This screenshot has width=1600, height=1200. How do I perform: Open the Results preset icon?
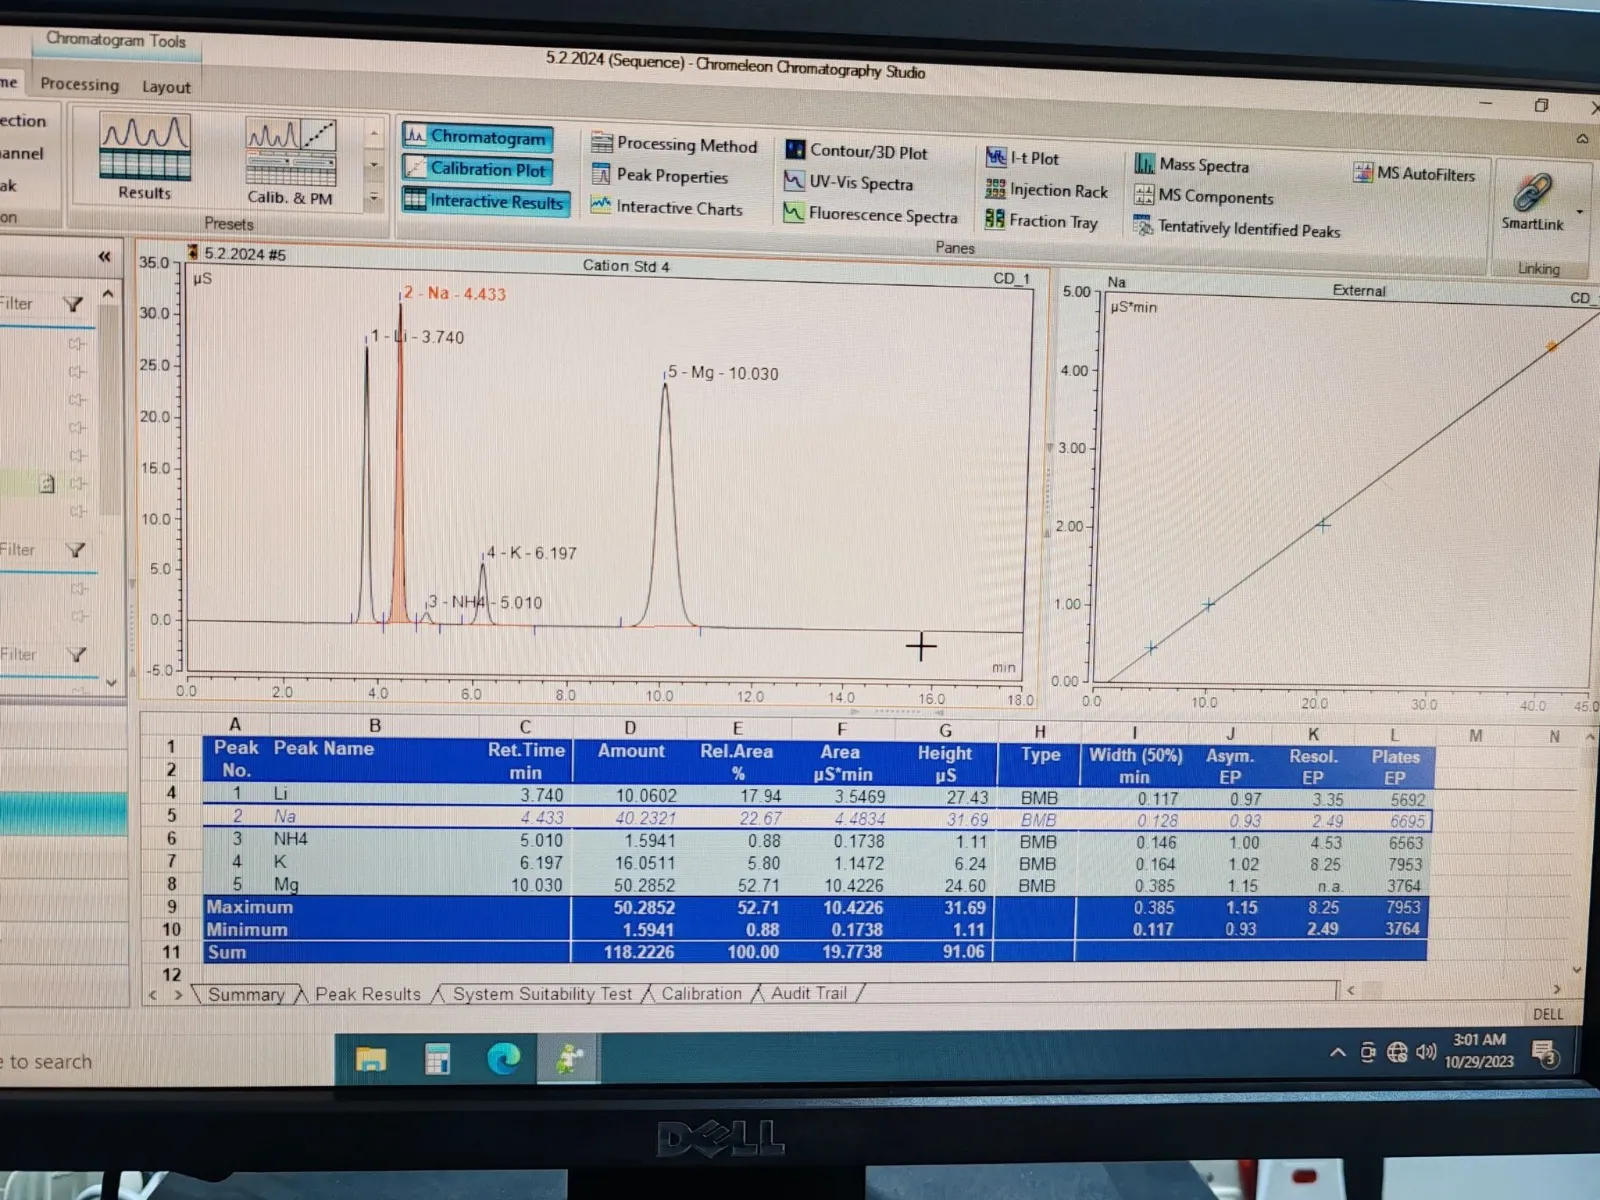145,155
